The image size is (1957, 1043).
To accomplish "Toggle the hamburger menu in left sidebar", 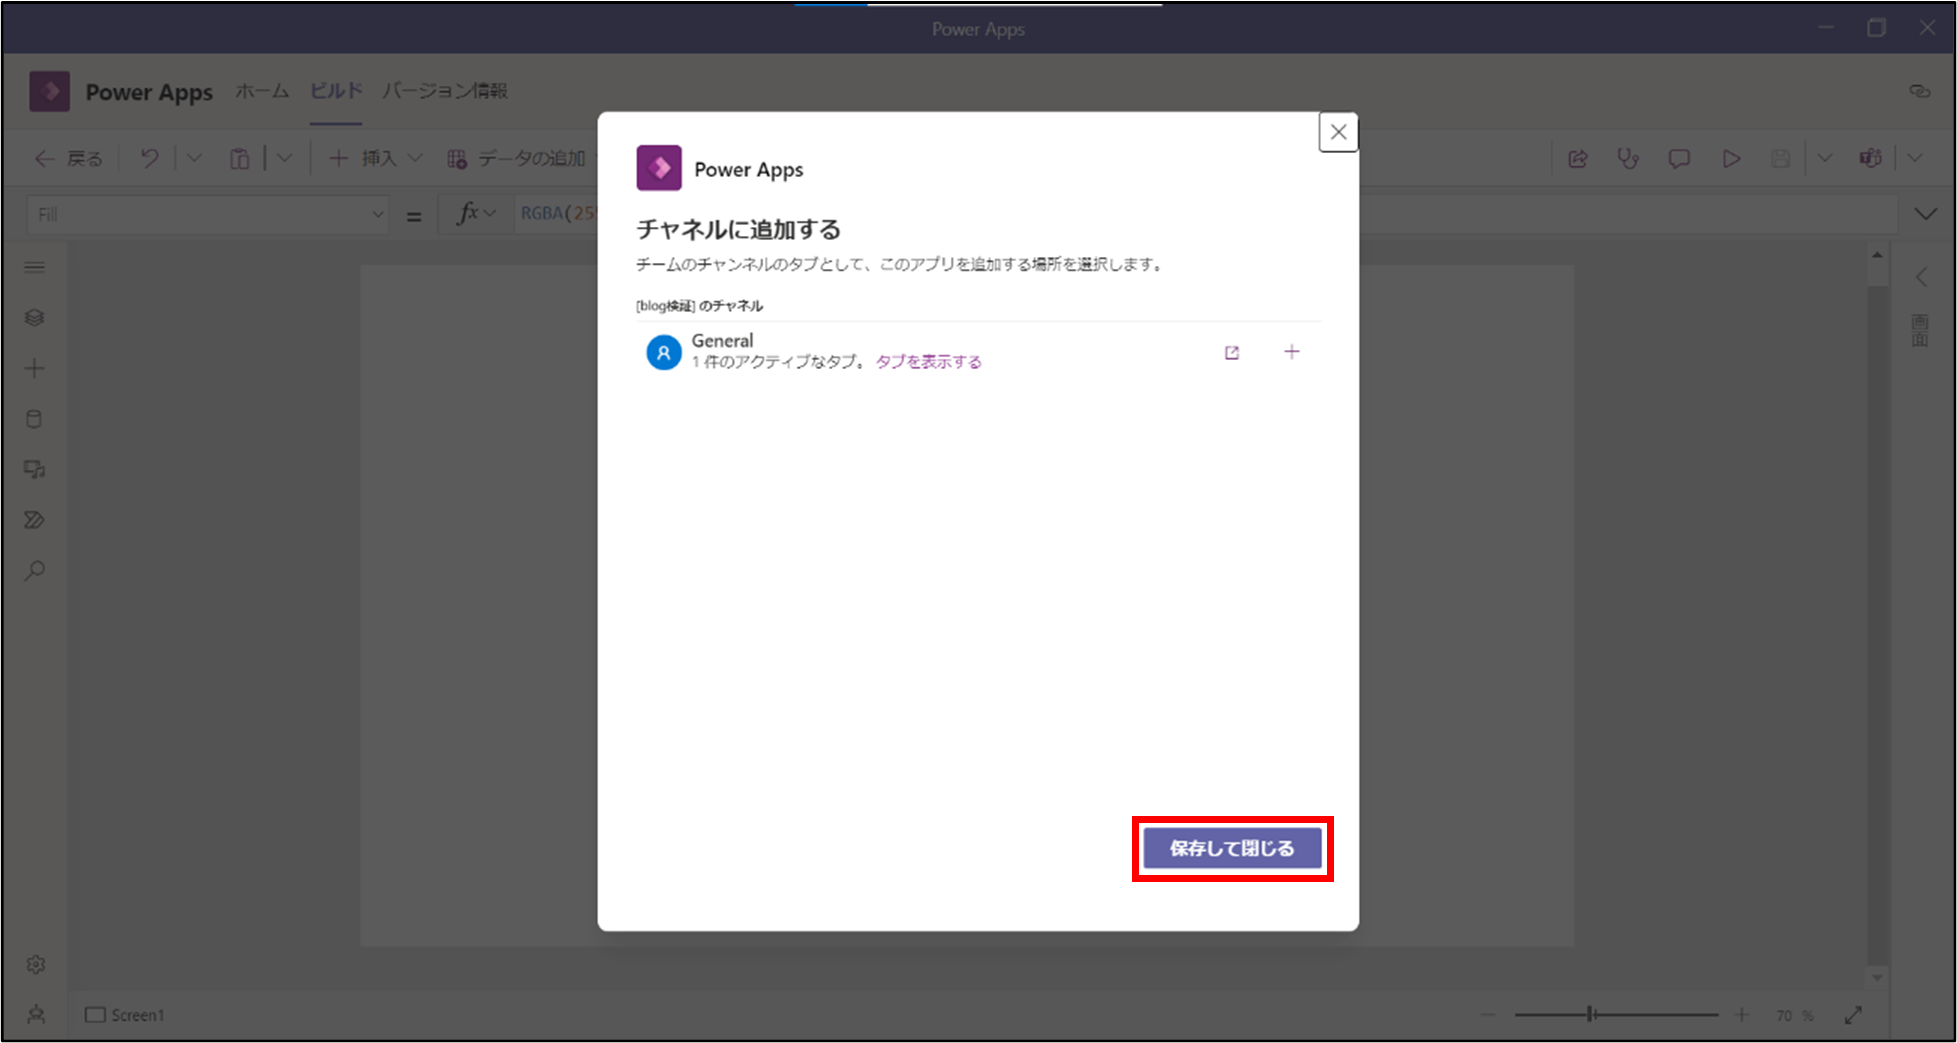I will [35, 267].
